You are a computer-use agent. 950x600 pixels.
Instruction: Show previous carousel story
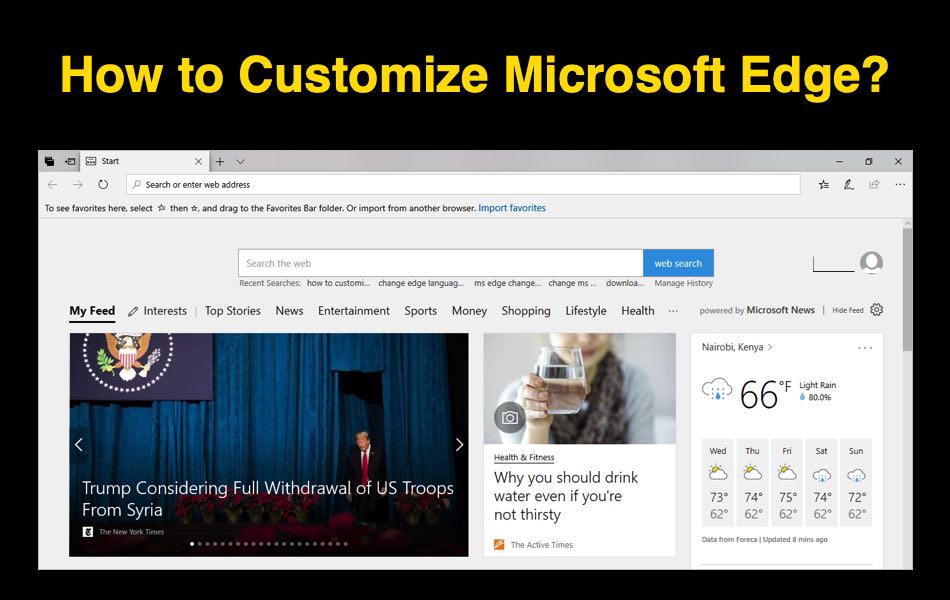click(x=79, y=445)
